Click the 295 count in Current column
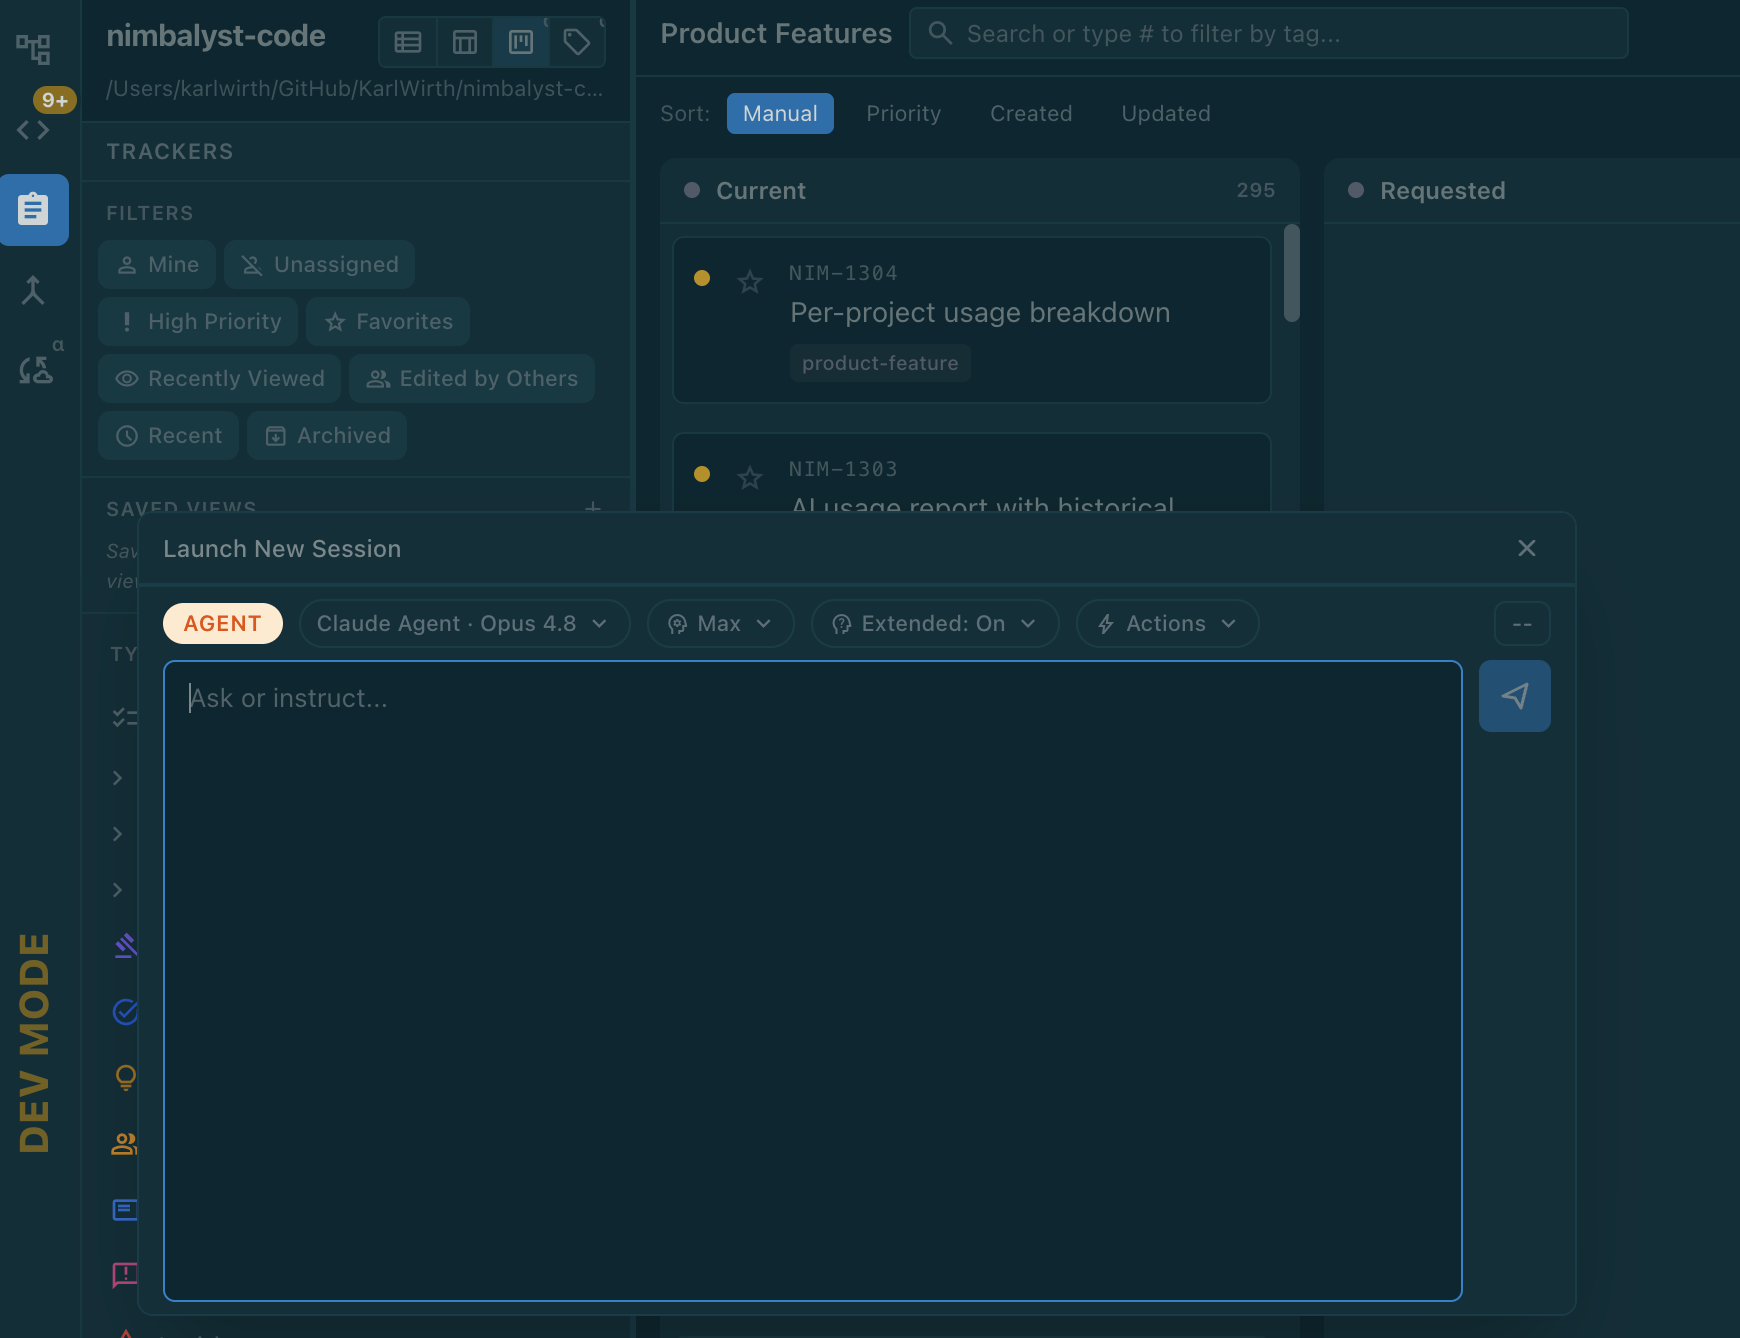This screenshot has width=1740, height=1338. pyautogui.click(x=1256, y=190)
